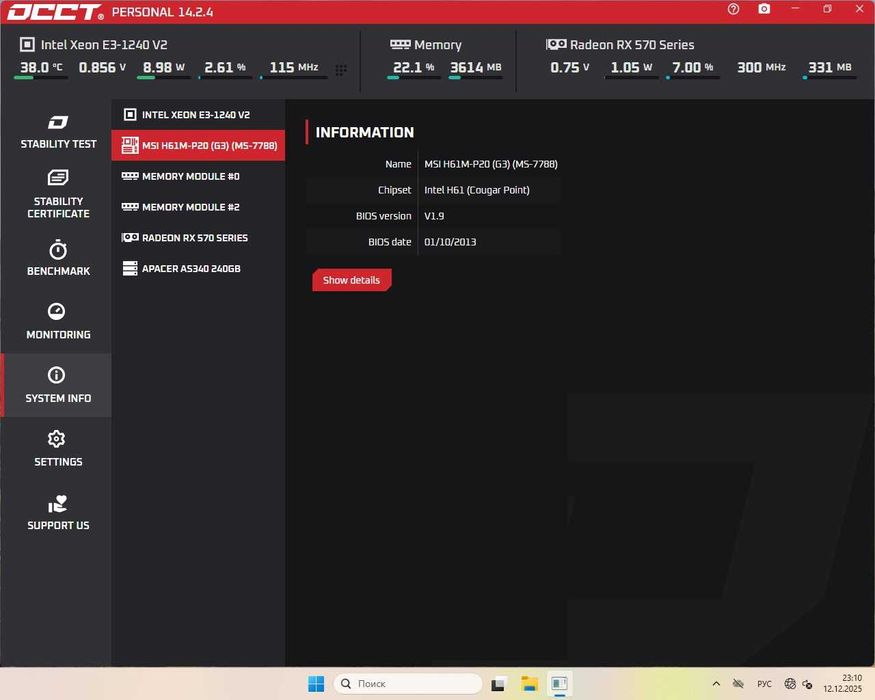This screenshot has height=700, width=875.
Task: Click the Memory heading in the top bar
Action: pos(438,45)
